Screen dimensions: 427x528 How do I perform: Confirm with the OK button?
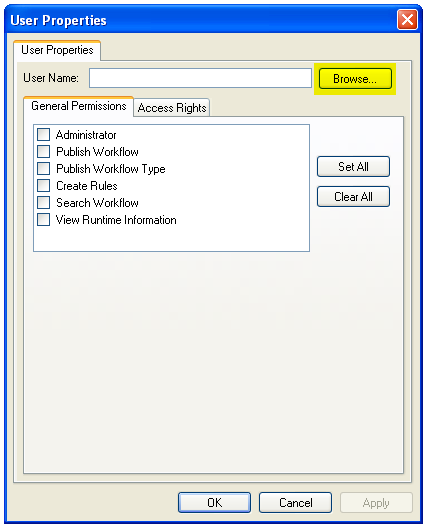[x=215, y=502]
